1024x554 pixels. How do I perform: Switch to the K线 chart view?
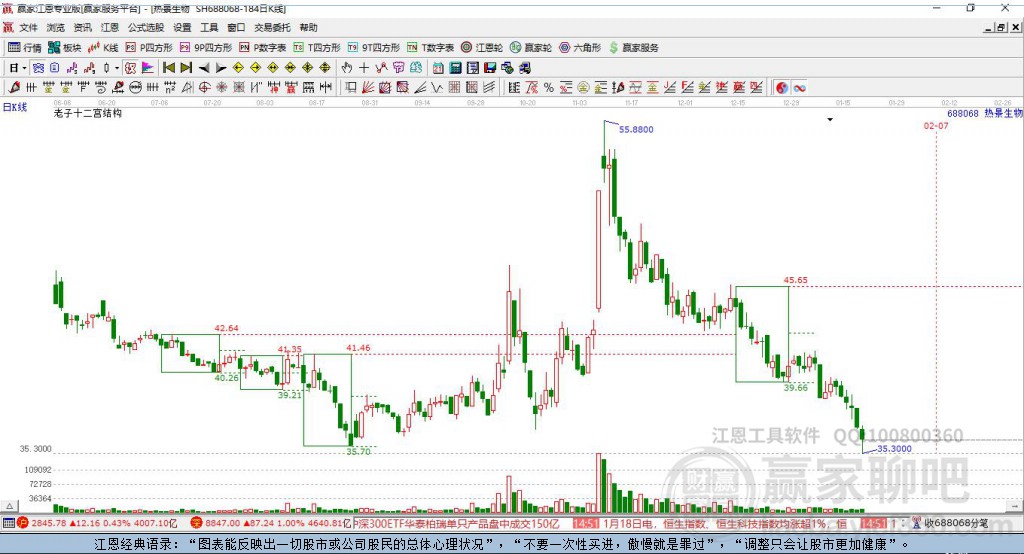coord(103,48)
